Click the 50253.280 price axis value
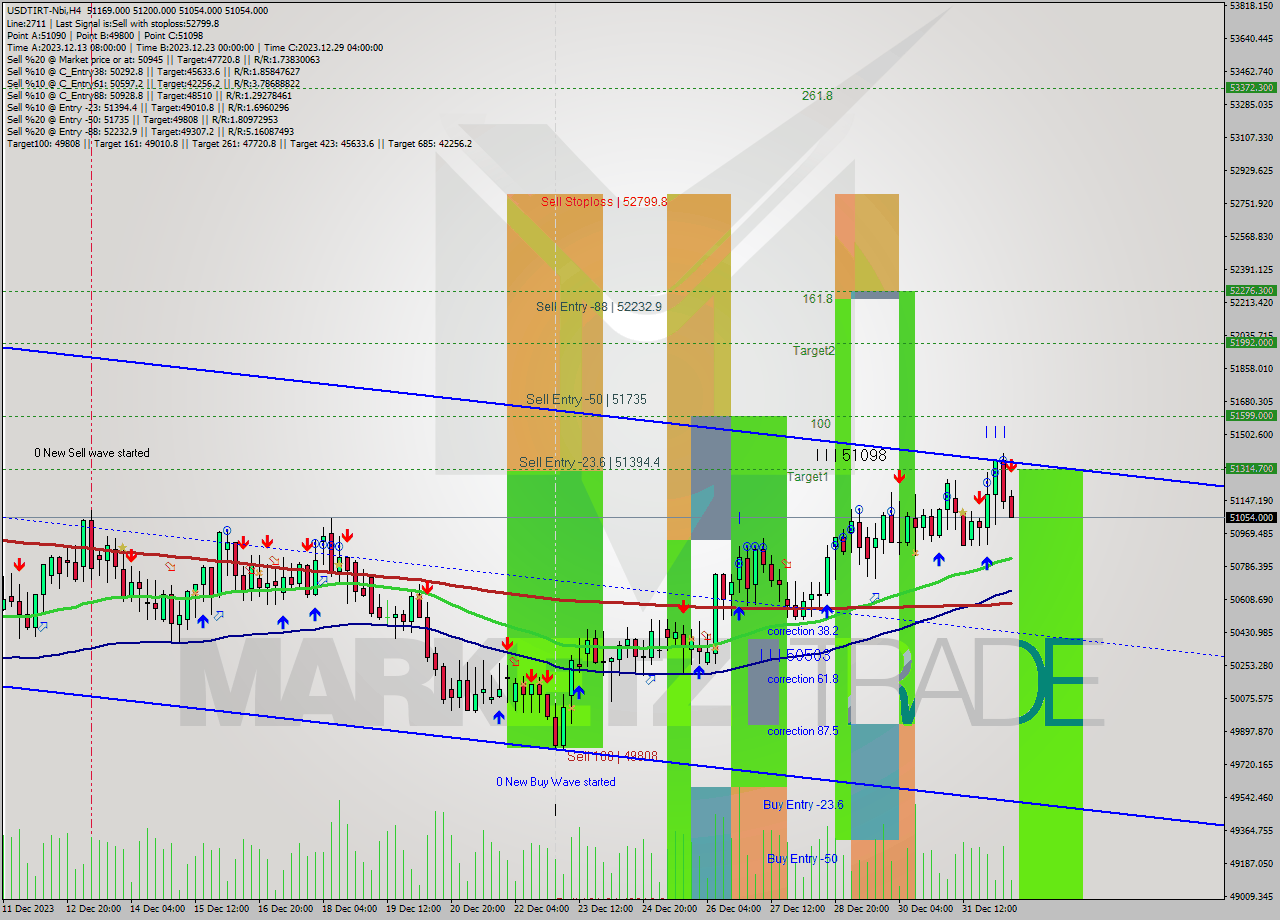 tap(1250, 665)
